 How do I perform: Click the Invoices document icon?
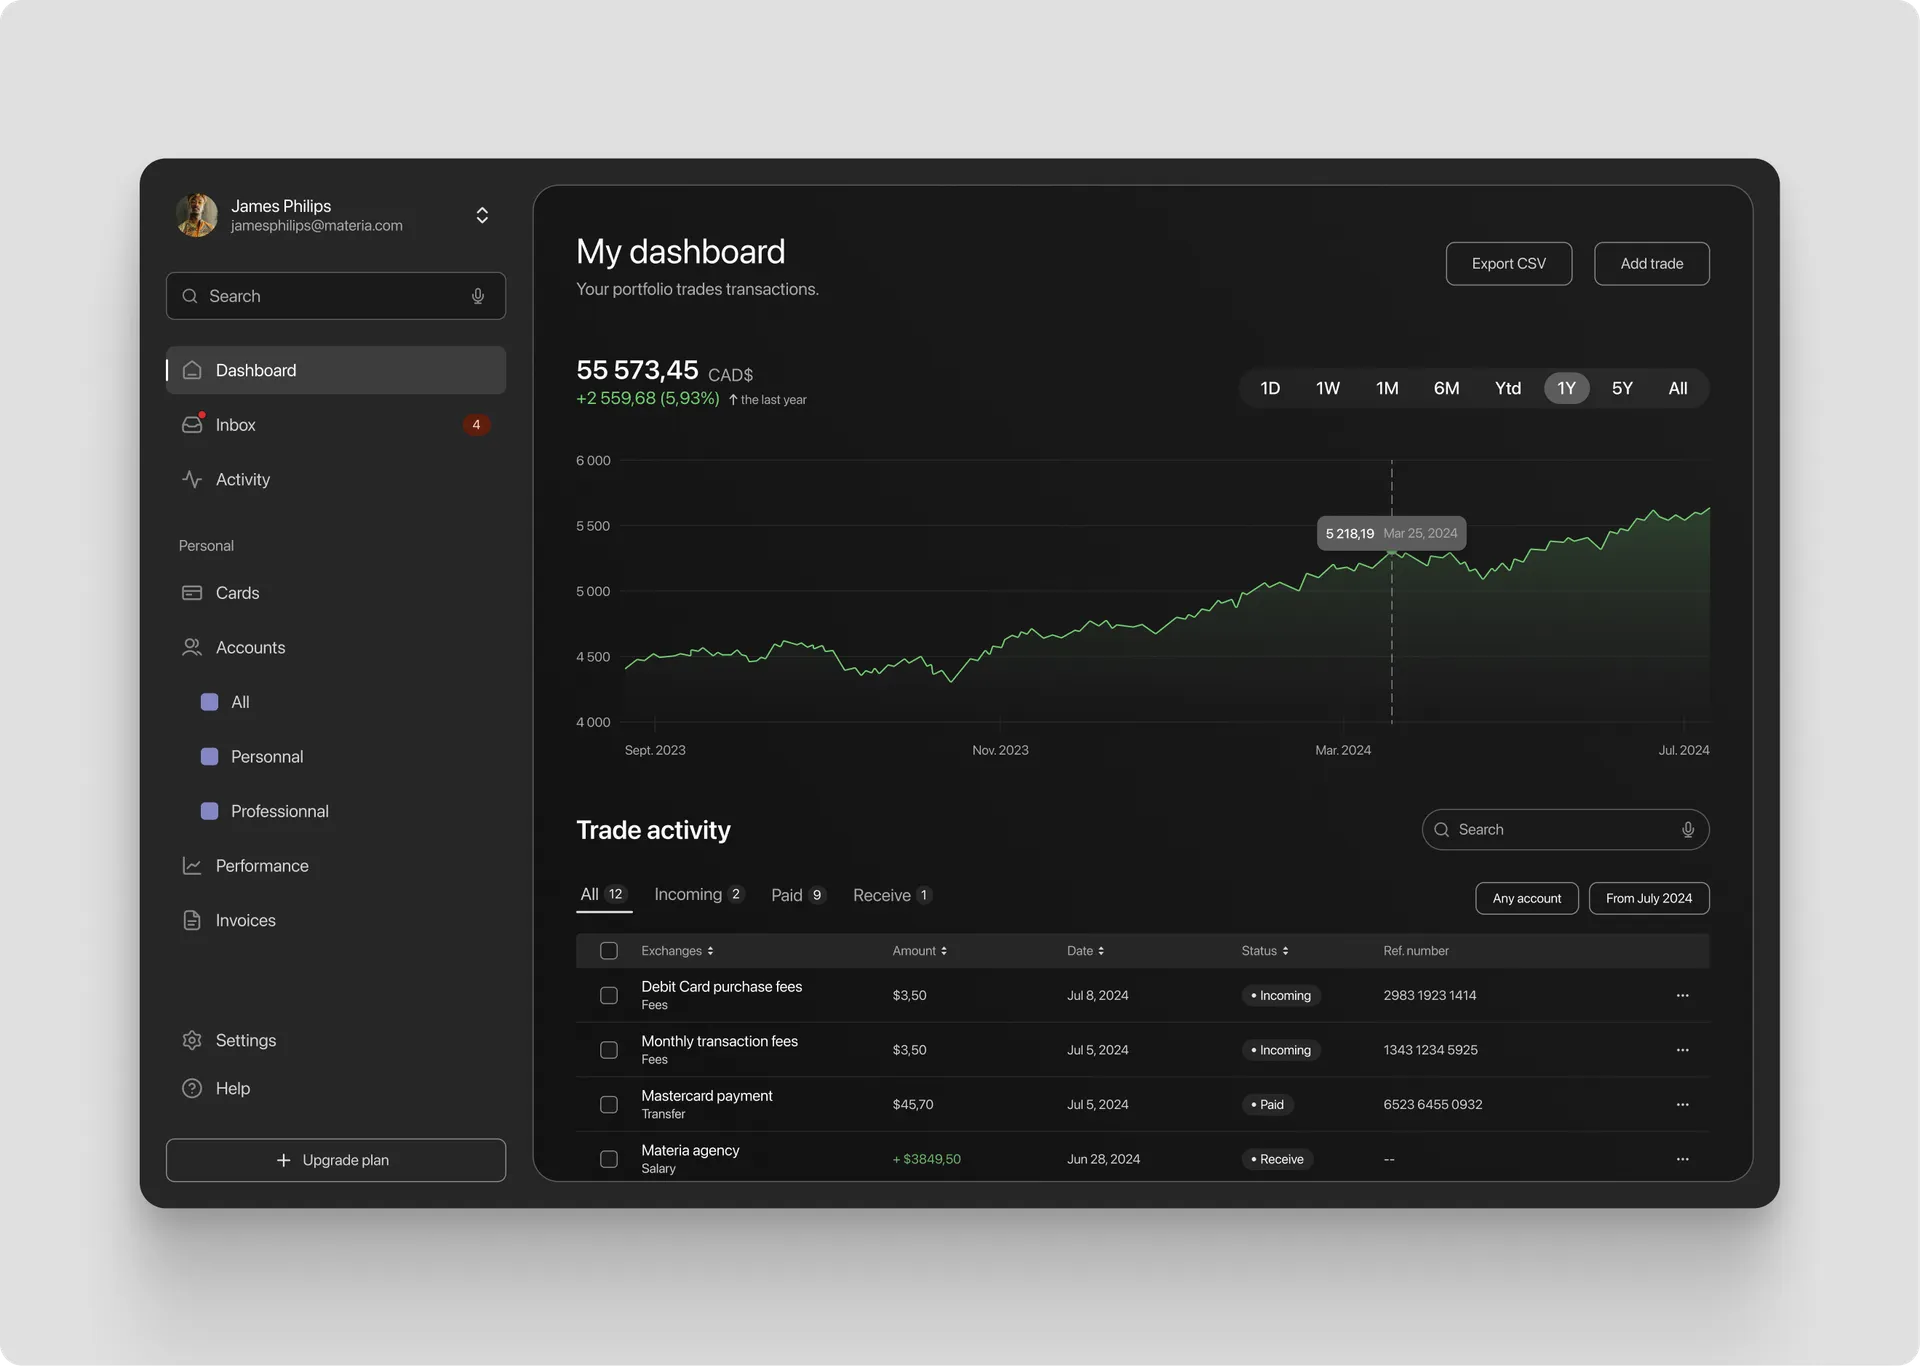pos(192,920)
